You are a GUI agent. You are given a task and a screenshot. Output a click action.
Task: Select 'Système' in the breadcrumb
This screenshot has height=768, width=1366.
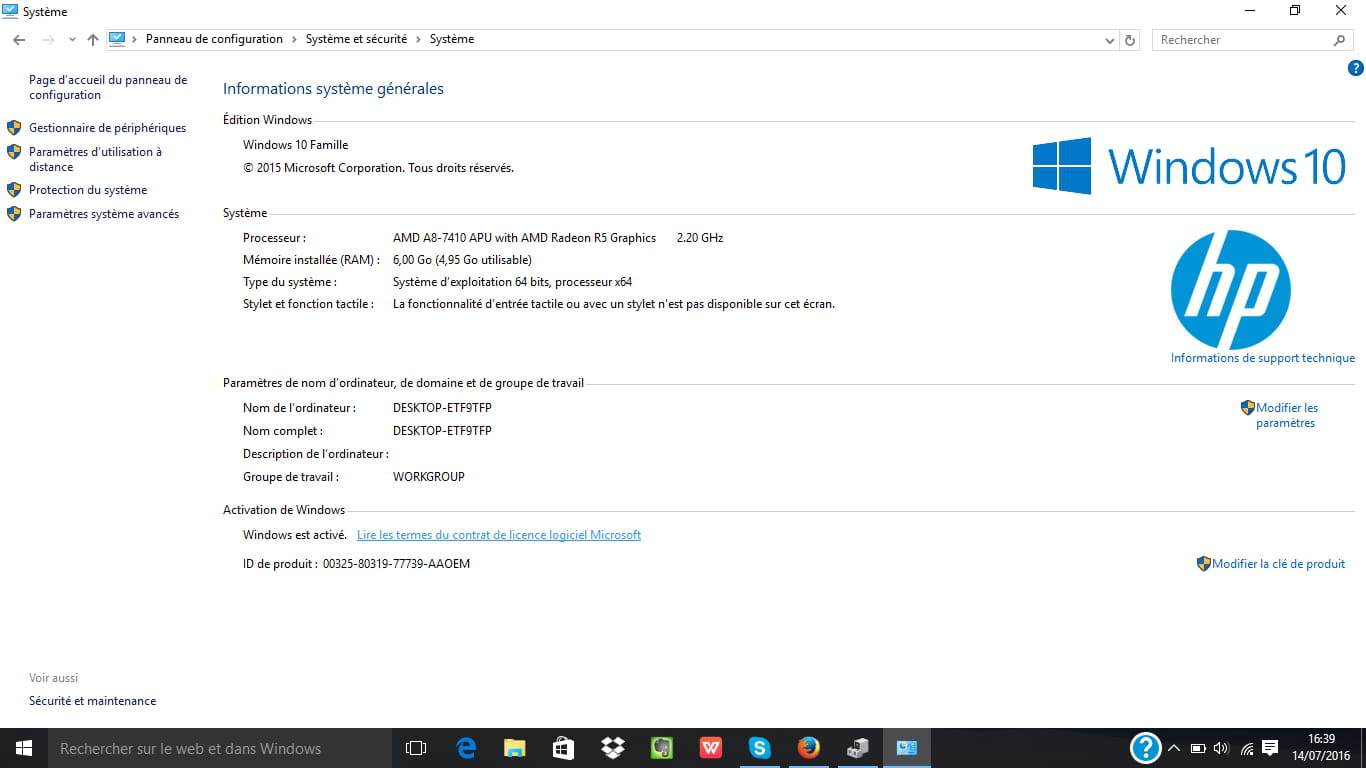point(452,39)
